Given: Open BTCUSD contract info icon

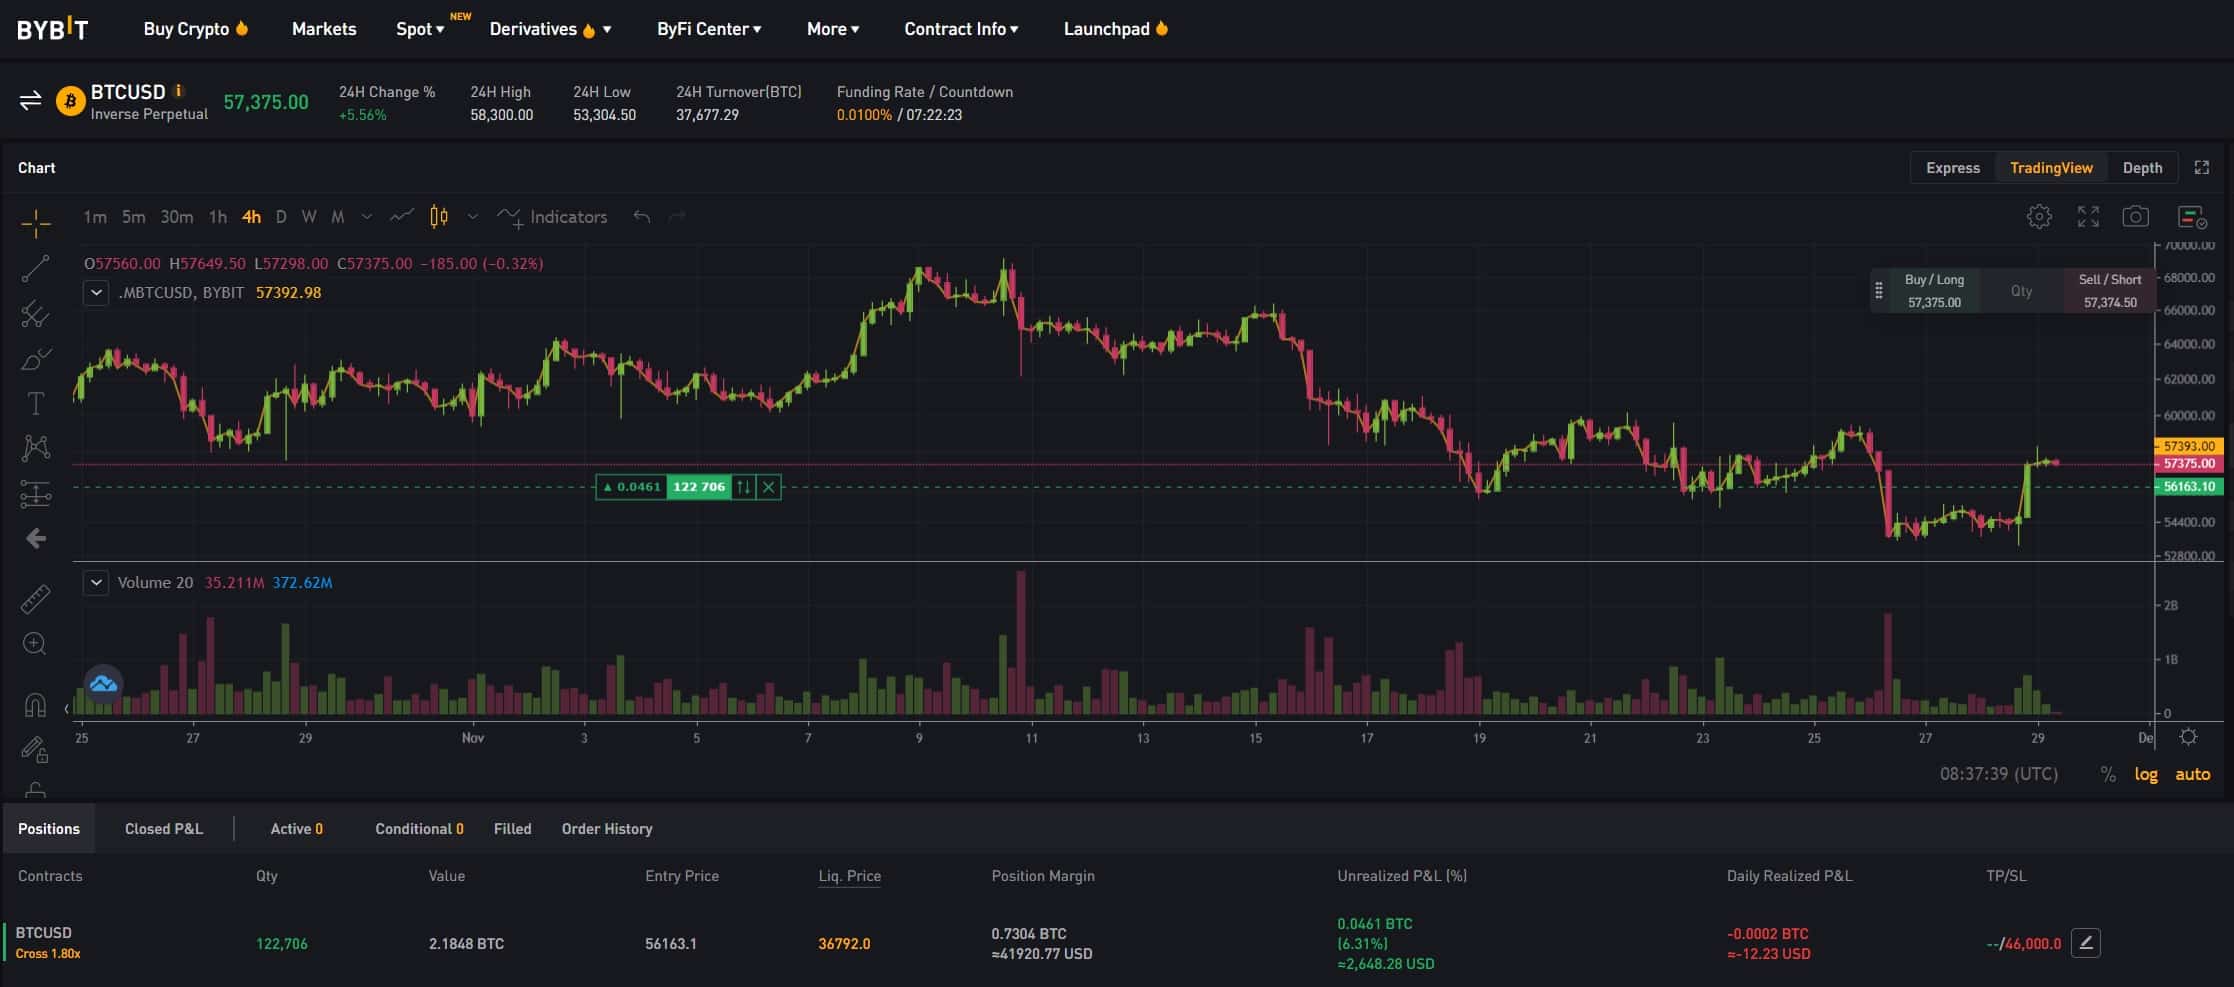Looking at the screenshot, I should point(179,90).
